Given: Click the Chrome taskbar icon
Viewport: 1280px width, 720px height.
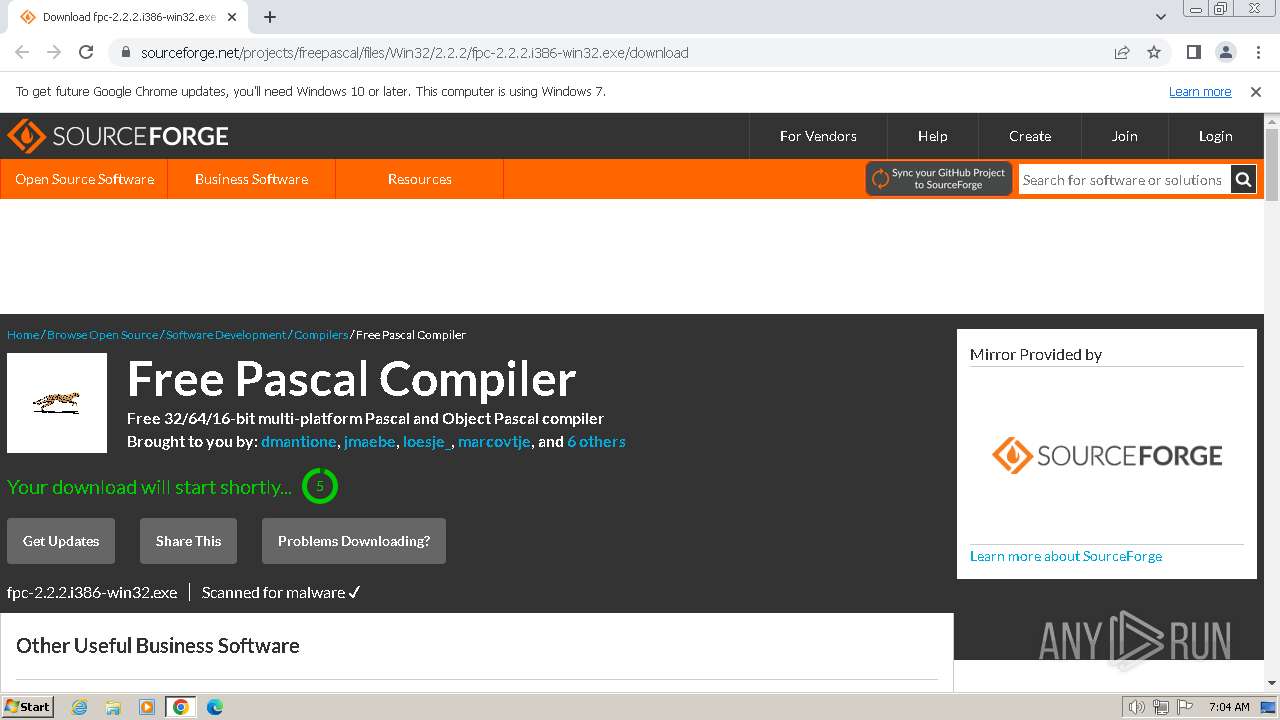Looking at the screenshot, I should pyautogui.click(x=181, y=707).
